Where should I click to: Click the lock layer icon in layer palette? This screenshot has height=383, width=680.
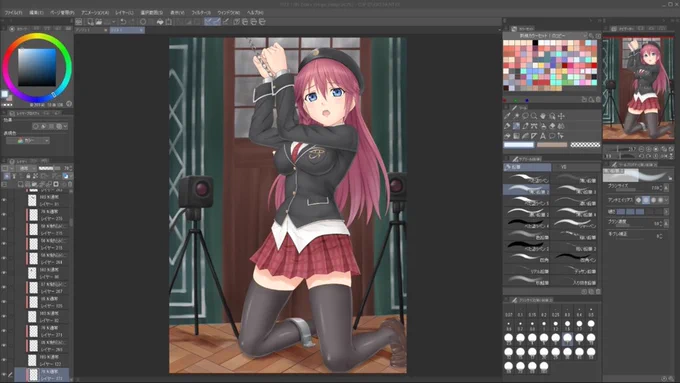(28, 176)
